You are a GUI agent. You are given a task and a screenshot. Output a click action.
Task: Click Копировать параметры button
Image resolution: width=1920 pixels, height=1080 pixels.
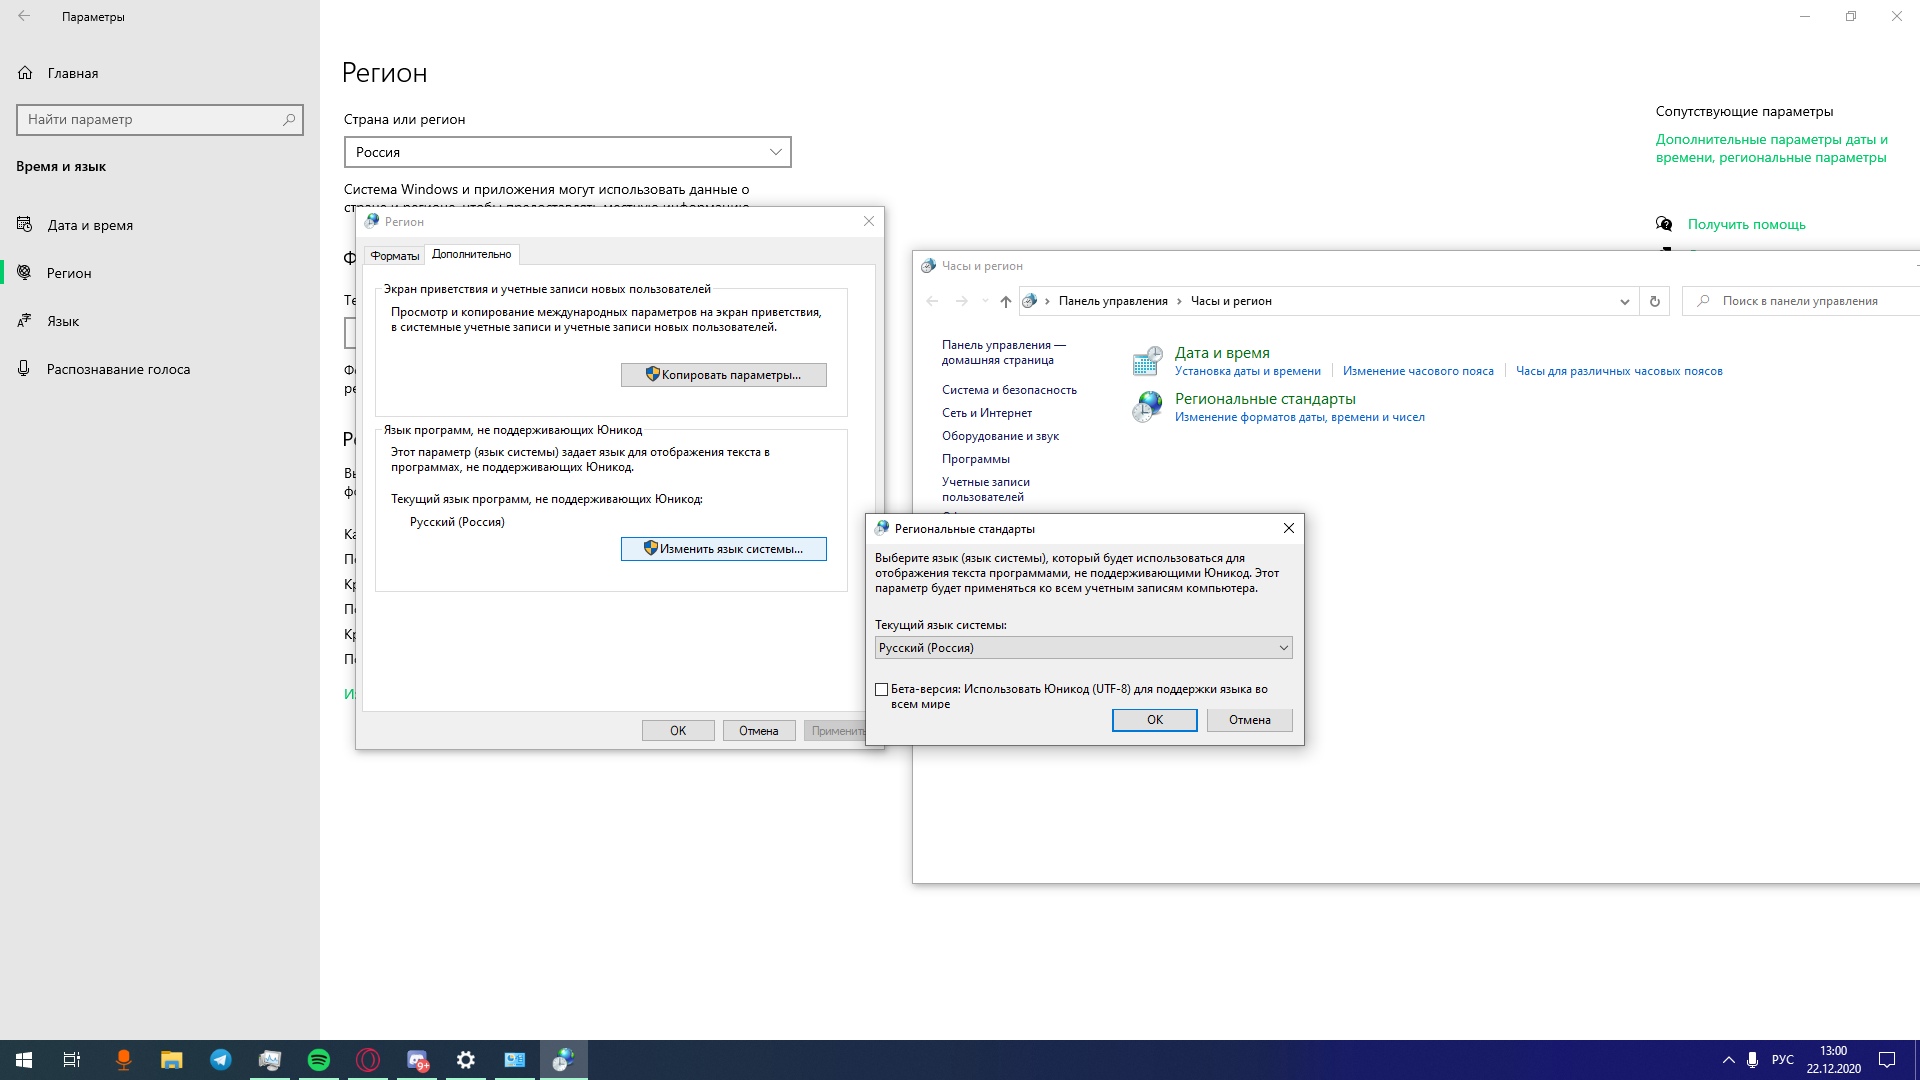click(724, 375)
